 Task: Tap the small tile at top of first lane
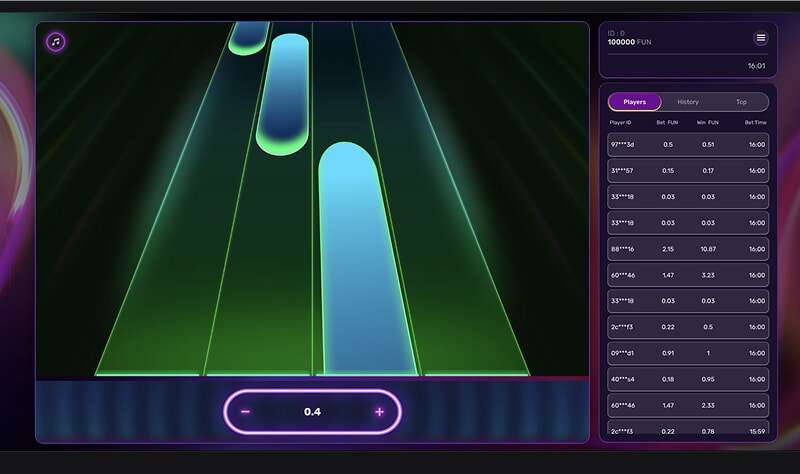[x=248, y=37]
